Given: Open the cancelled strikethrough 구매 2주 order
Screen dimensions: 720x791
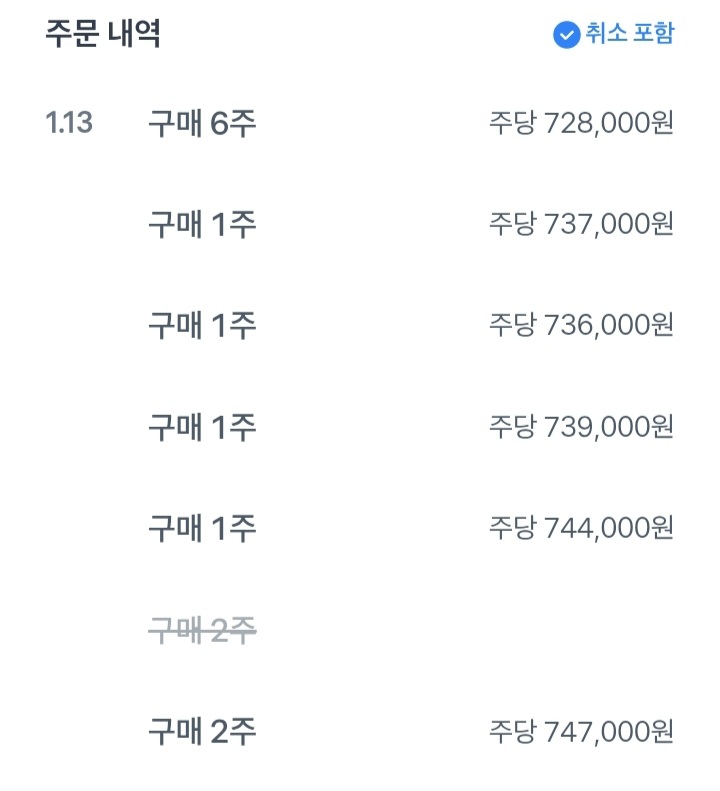Looking at the screenshot, I should (202, 629).
